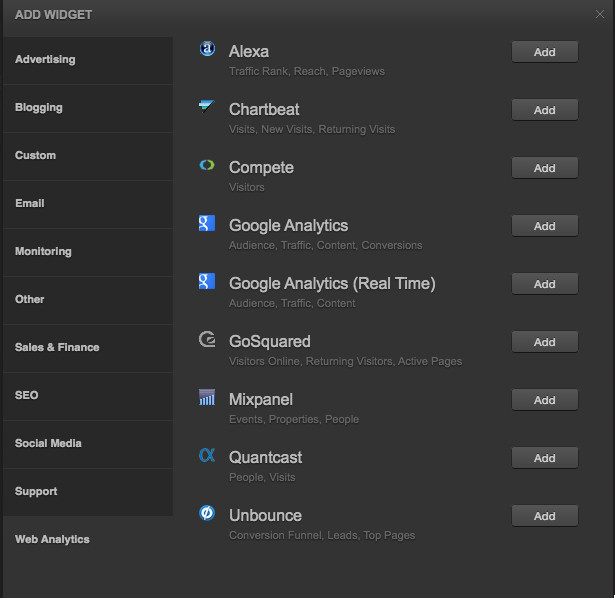Image resolution: width=615 pixels, height=598 pixels.
Task: Click the Quantcast logo icon
Action: point(207,455)
